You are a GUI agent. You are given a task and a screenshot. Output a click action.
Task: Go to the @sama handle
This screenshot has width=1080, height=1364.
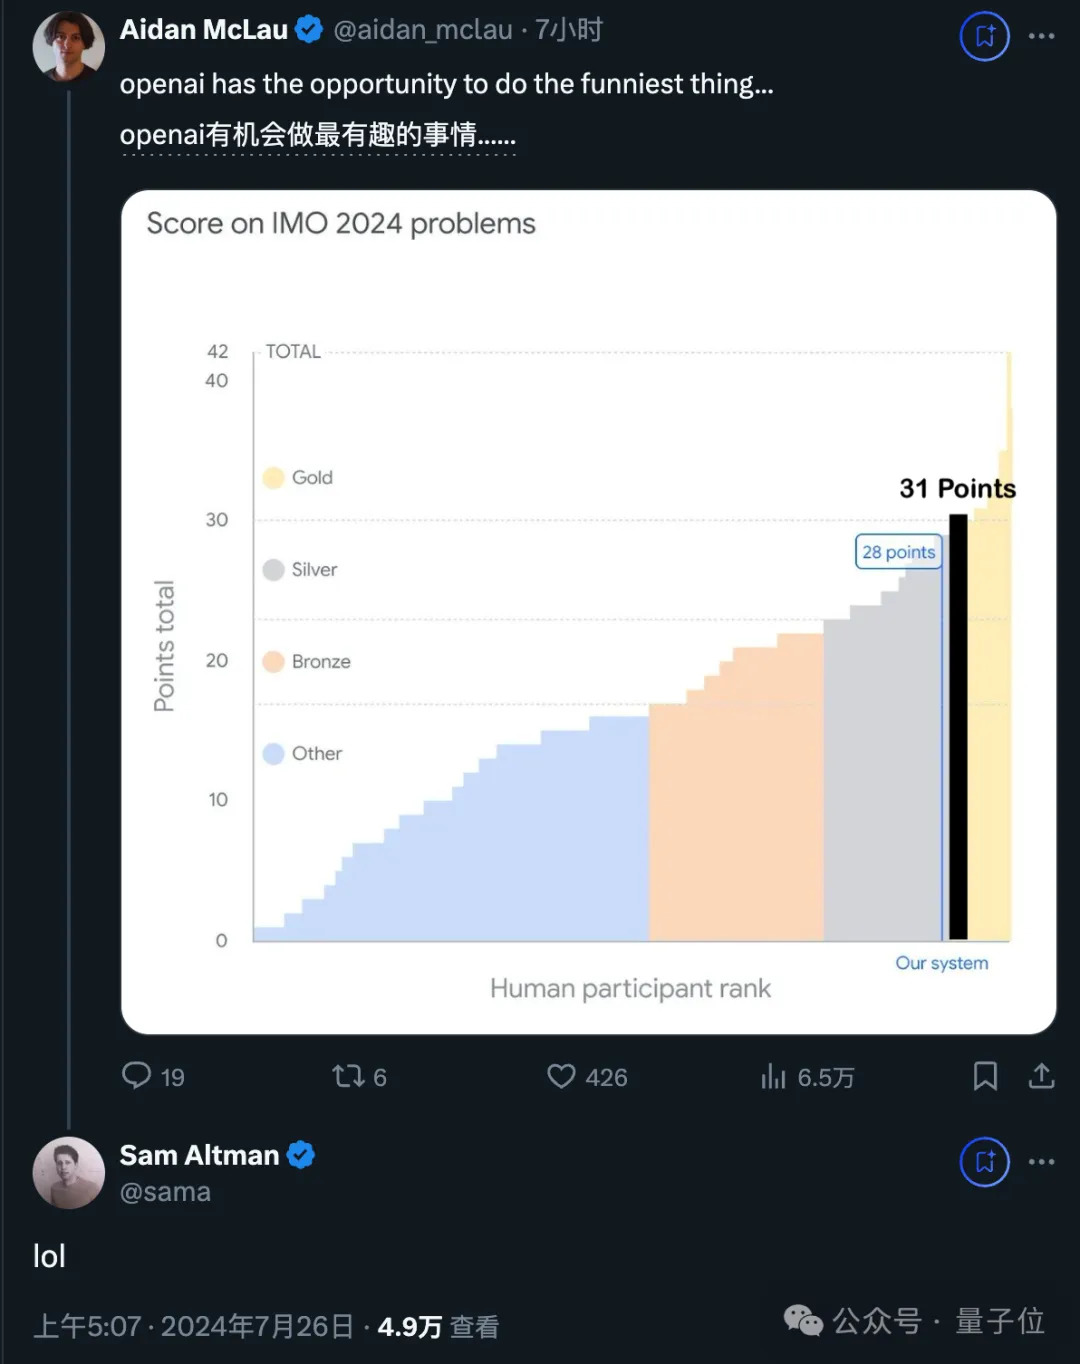point(165,1192)
